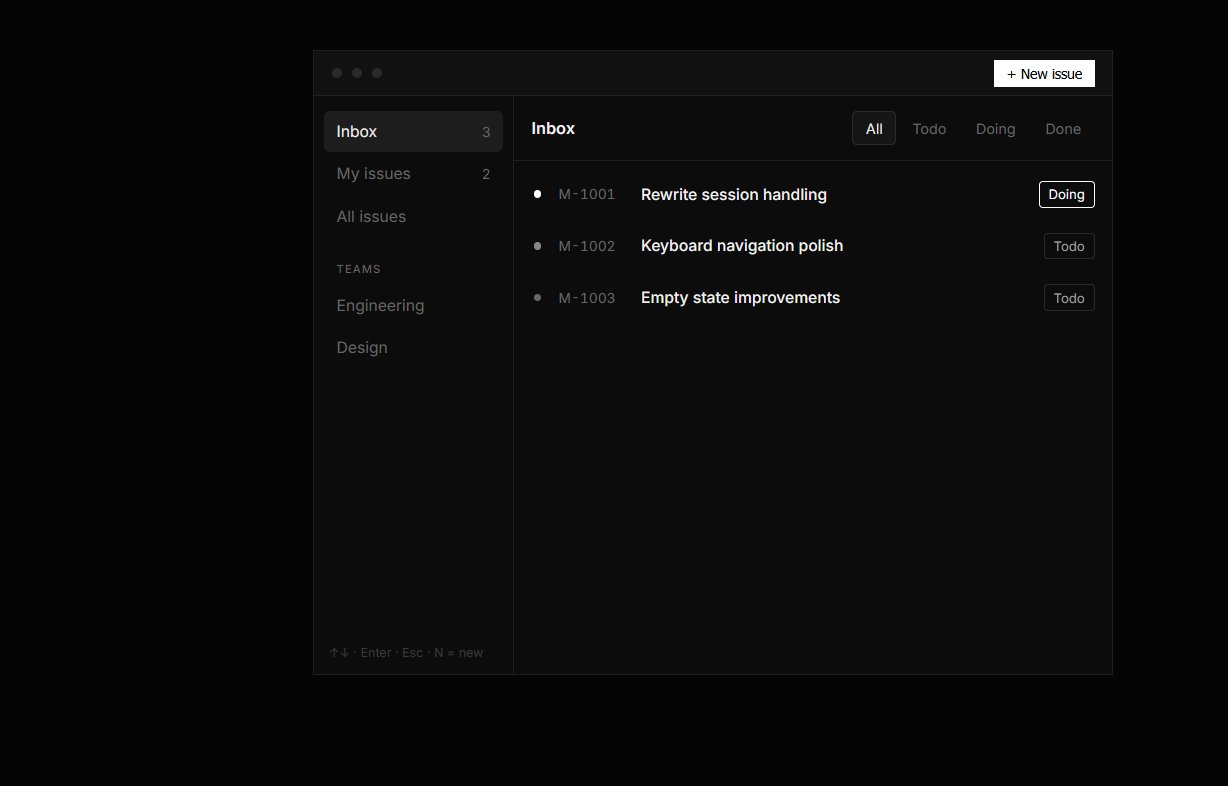Click the Inbox heading in main panel
Viewport: 1228px width, 786px height.
[553, 128]
